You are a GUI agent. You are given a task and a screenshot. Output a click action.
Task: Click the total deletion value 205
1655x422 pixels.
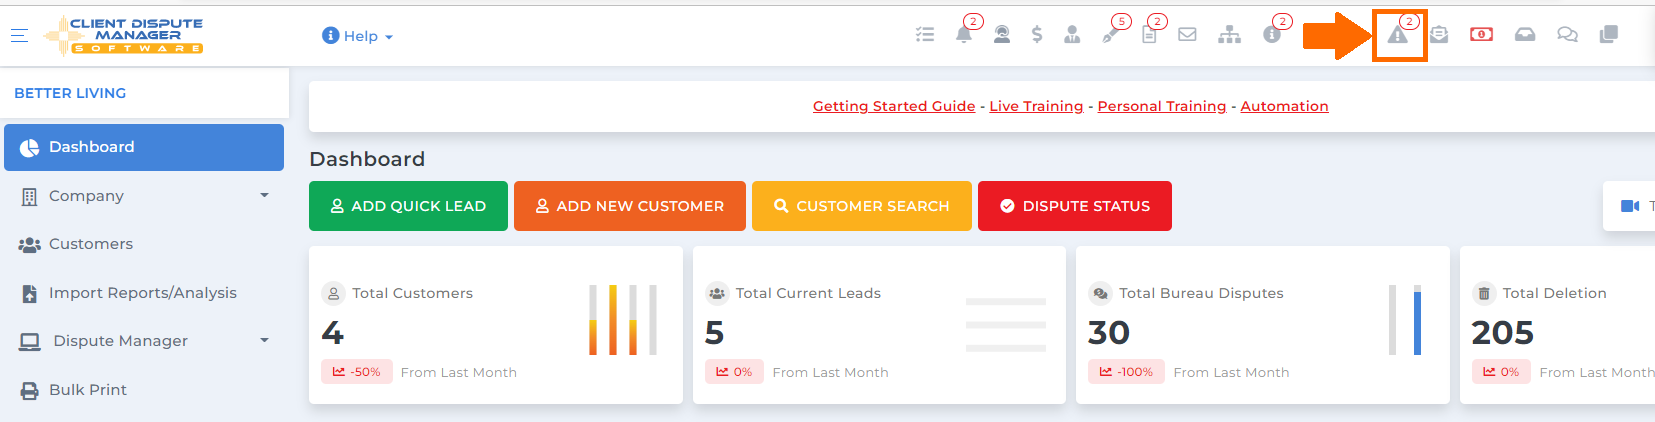point(1503,332)
